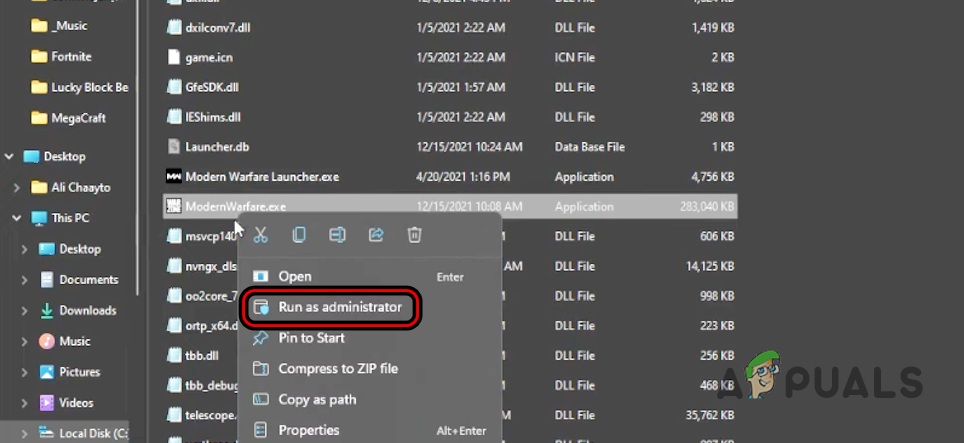This screenshot has width=964, height=443.
Task: Expand the Videos tree node
Action: [25, 403]
